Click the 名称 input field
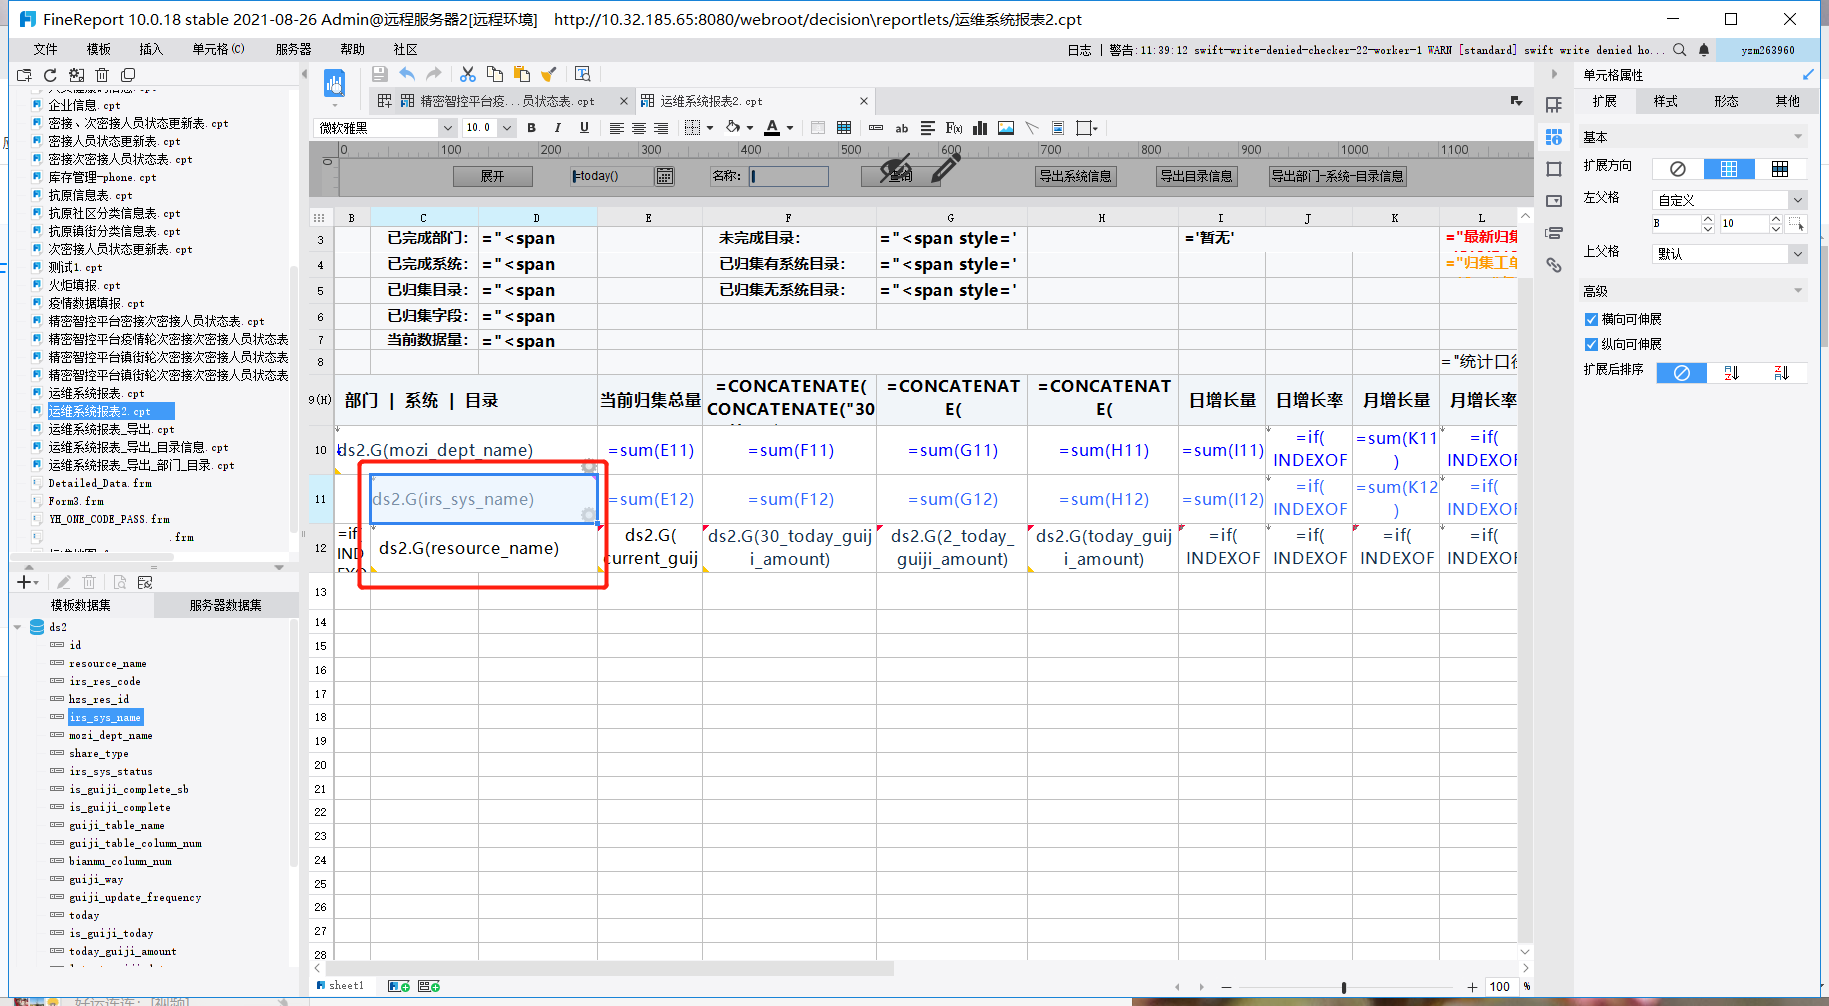Image resolution: width=1829 pixels, height=1006 pixels. [788, 176]
